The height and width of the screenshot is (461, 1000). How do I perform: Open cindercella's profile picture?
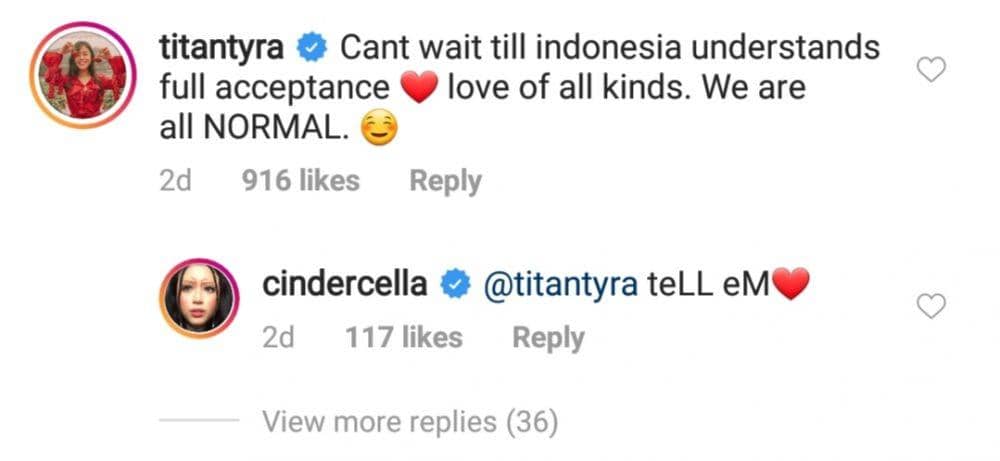(196, 300)
